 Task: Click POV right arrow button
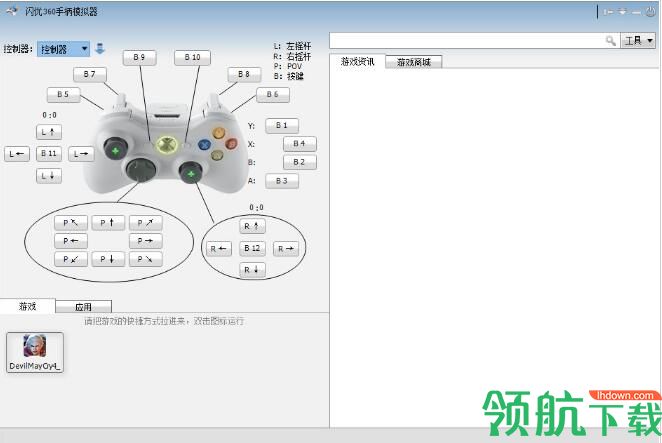pyautogui.click(x=146, y=241)
